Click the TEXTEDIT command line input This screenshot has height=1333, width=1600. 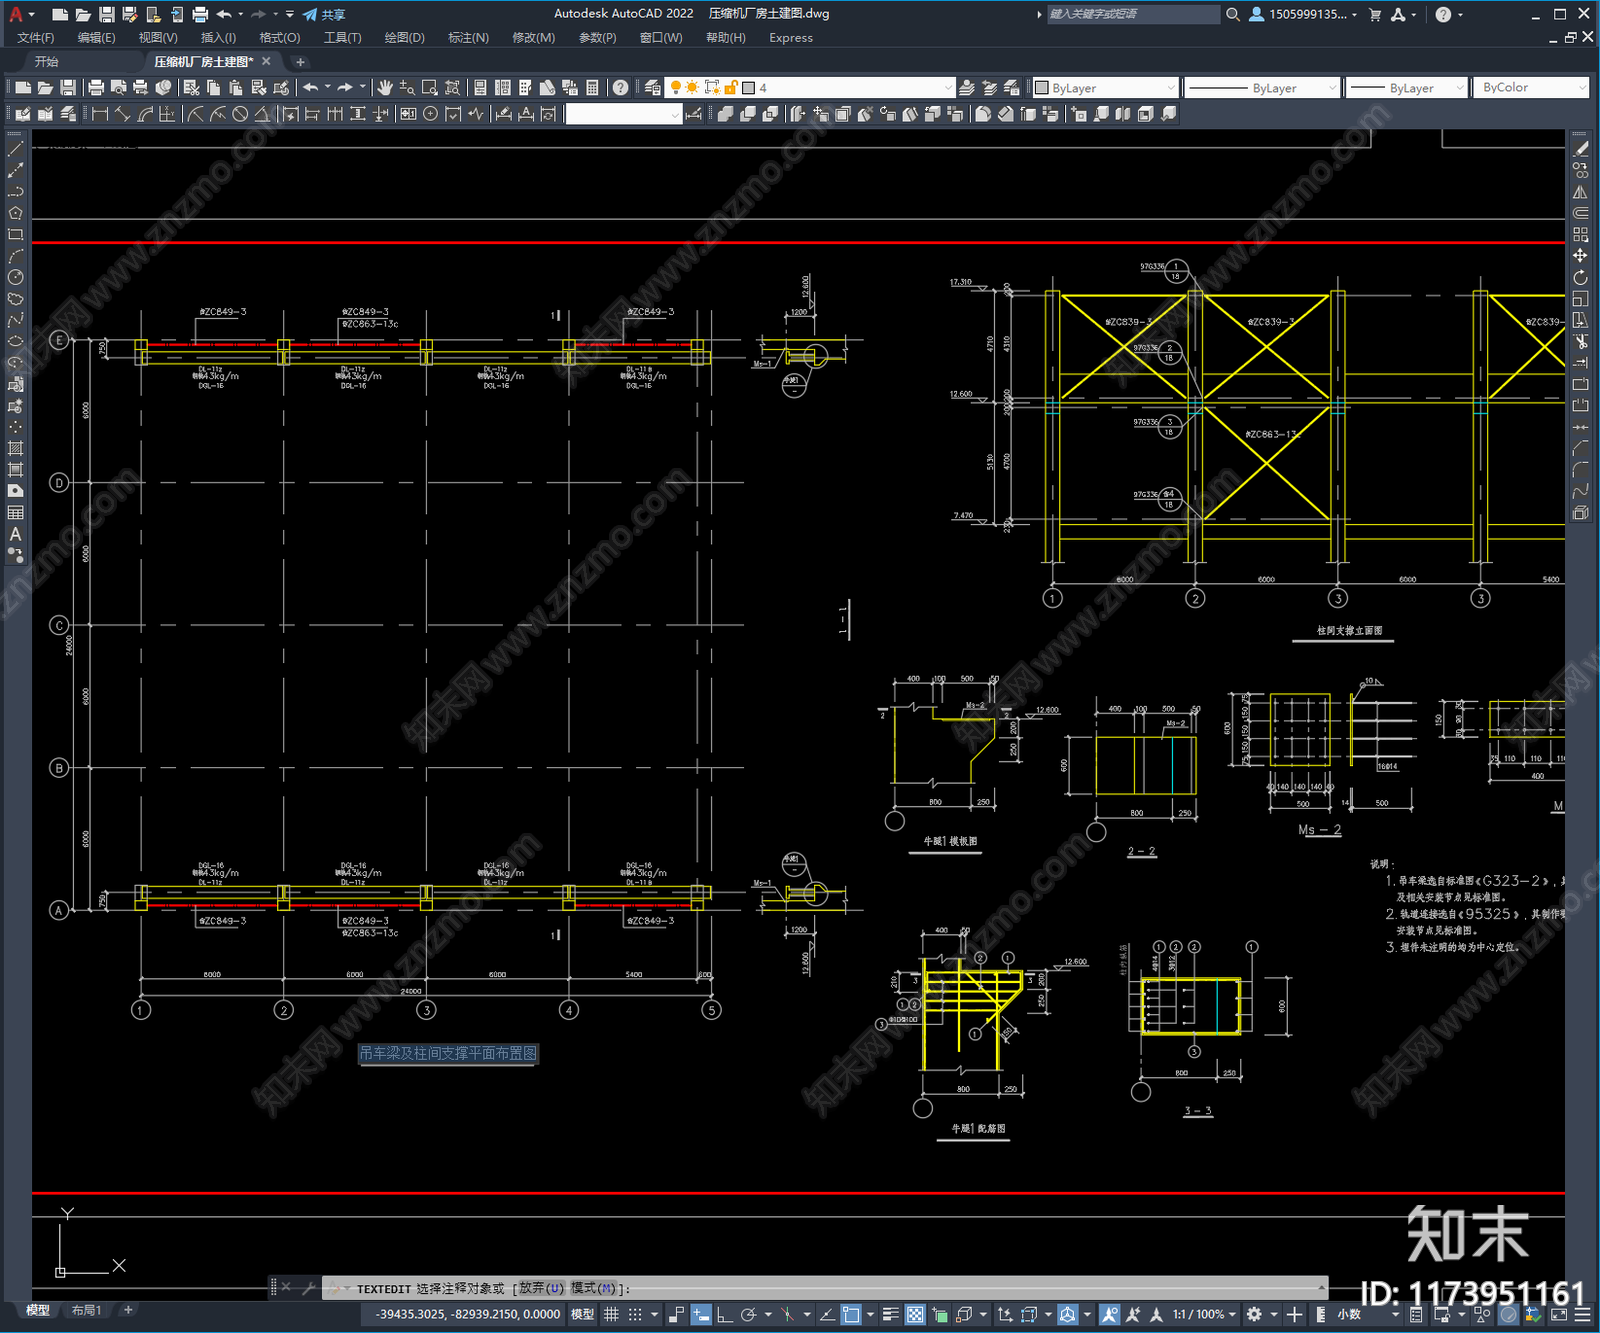point(824,1288)
